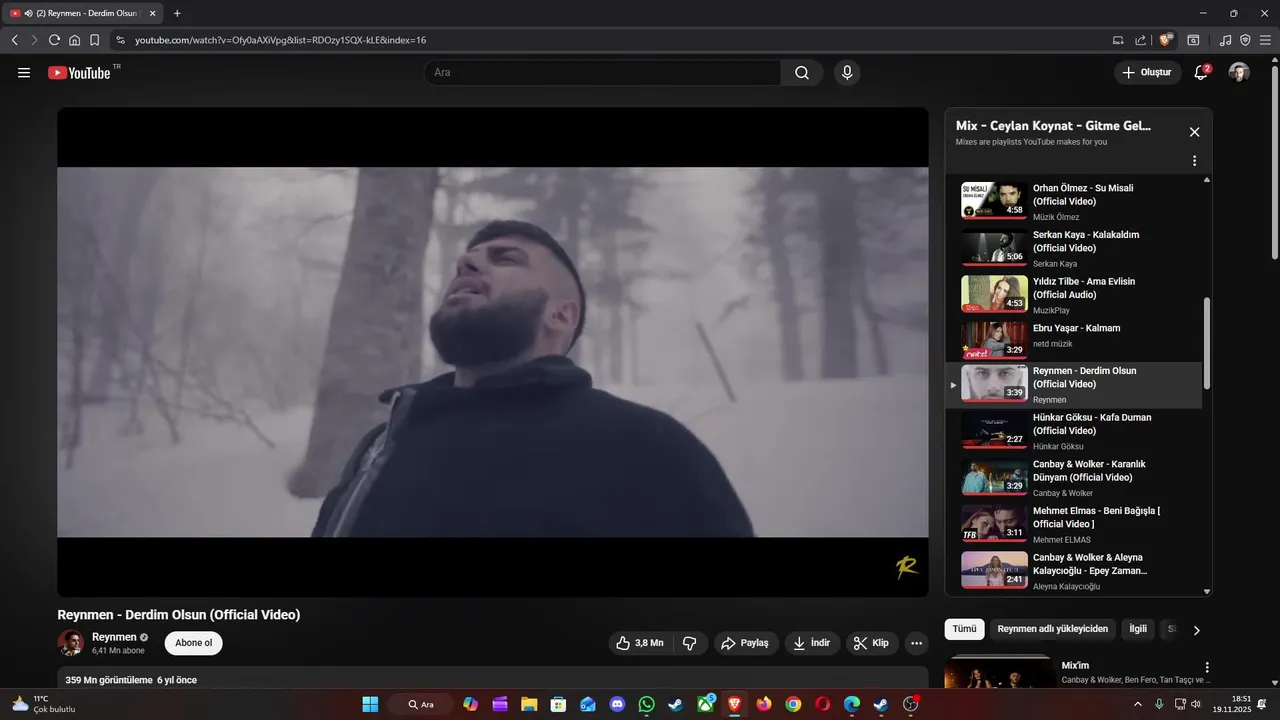1280x720 pixels.
Task: Open Brave Shields lion icon
Action: [x=1165, y=40]
